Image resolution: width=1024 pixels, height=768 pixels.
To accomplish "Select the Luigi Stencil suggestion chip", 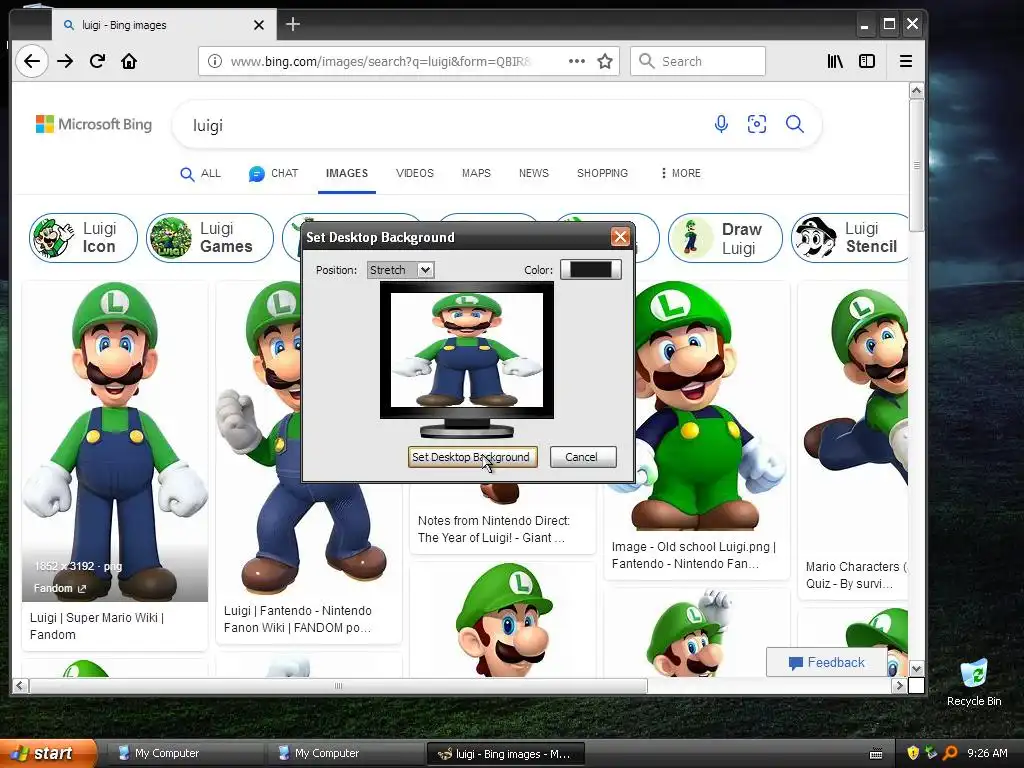I will click(x=849, y=238).
